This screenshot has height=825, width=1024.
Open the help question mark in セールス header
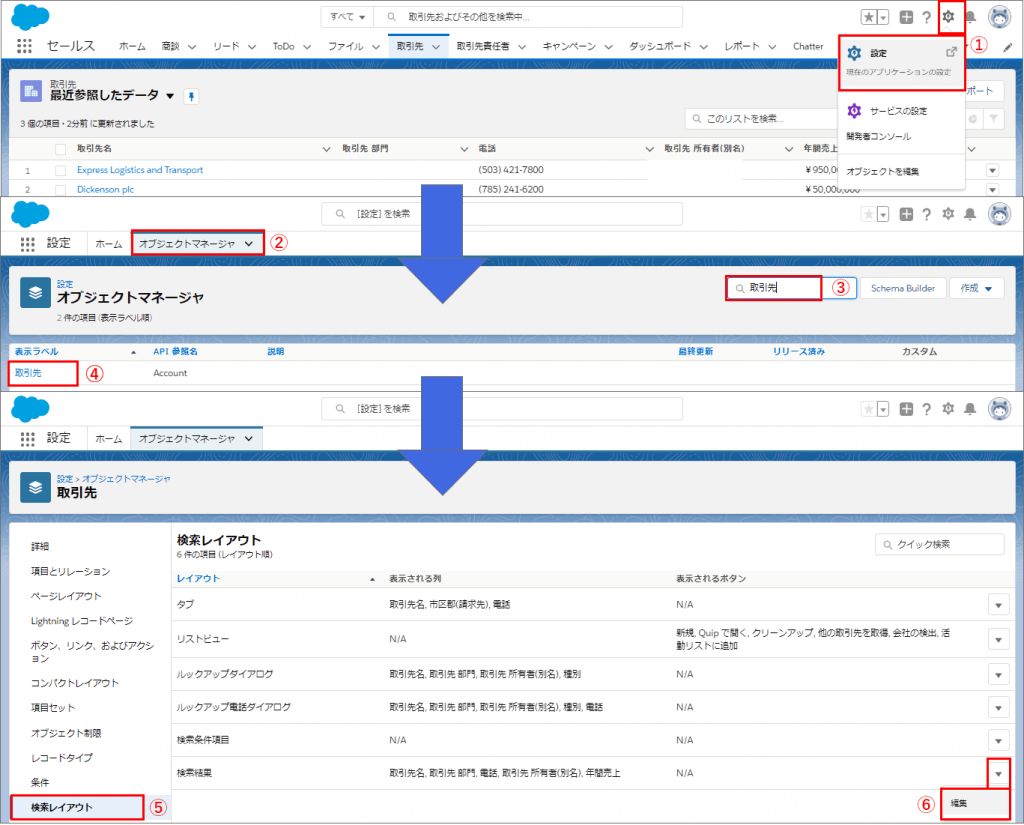coord(926,18)
